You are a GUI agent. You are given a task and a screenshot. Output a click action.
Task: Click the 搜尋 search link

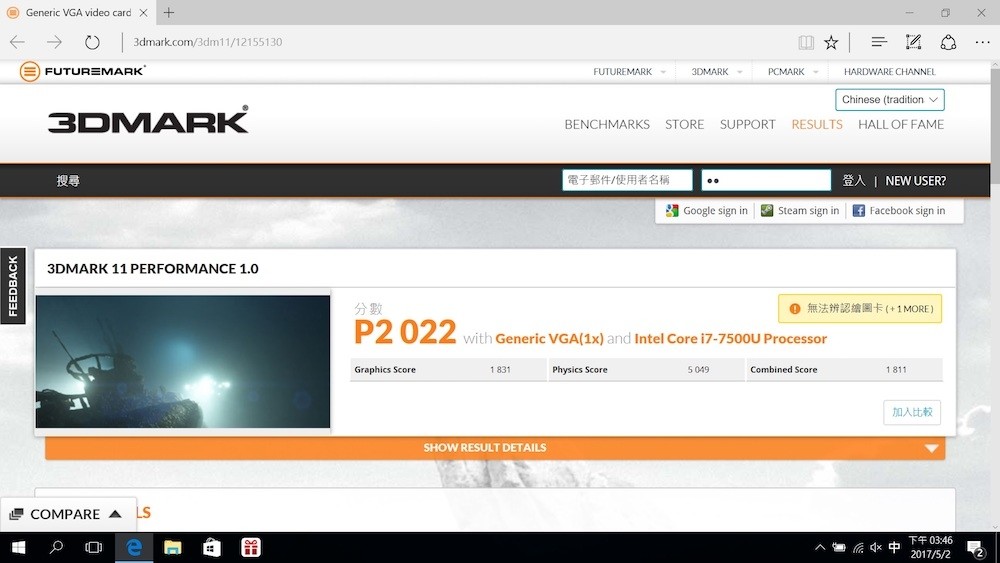click(x=68, y=180)
